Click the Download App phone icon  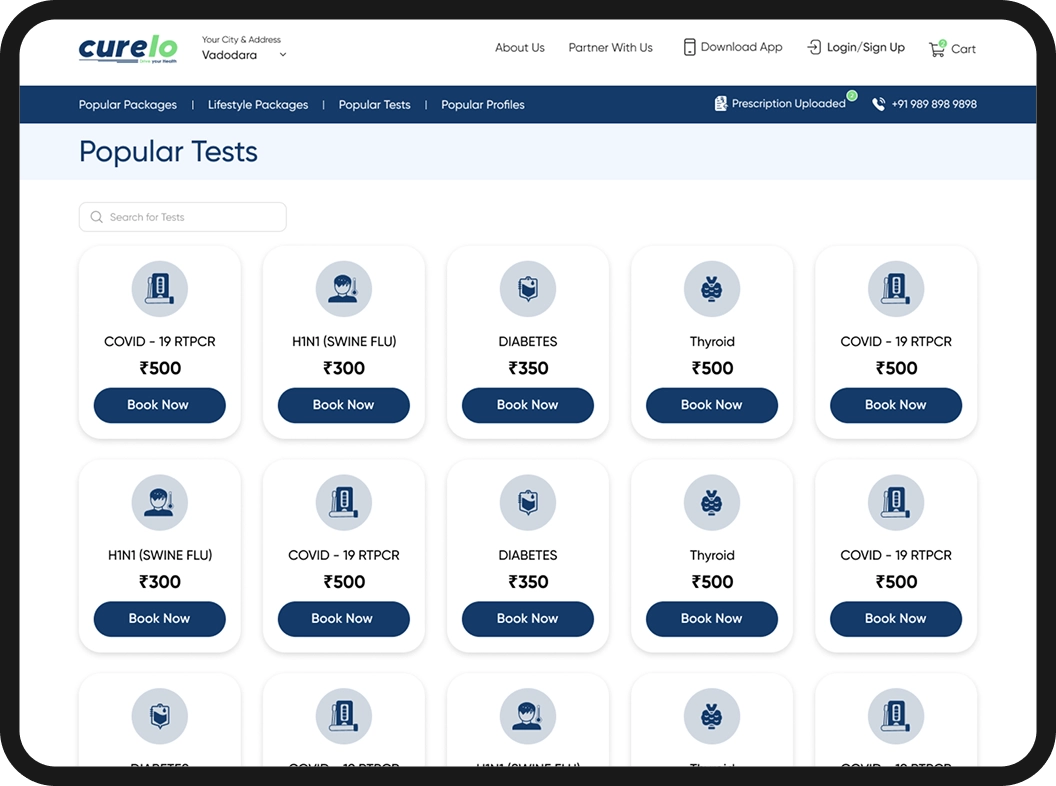689,47
